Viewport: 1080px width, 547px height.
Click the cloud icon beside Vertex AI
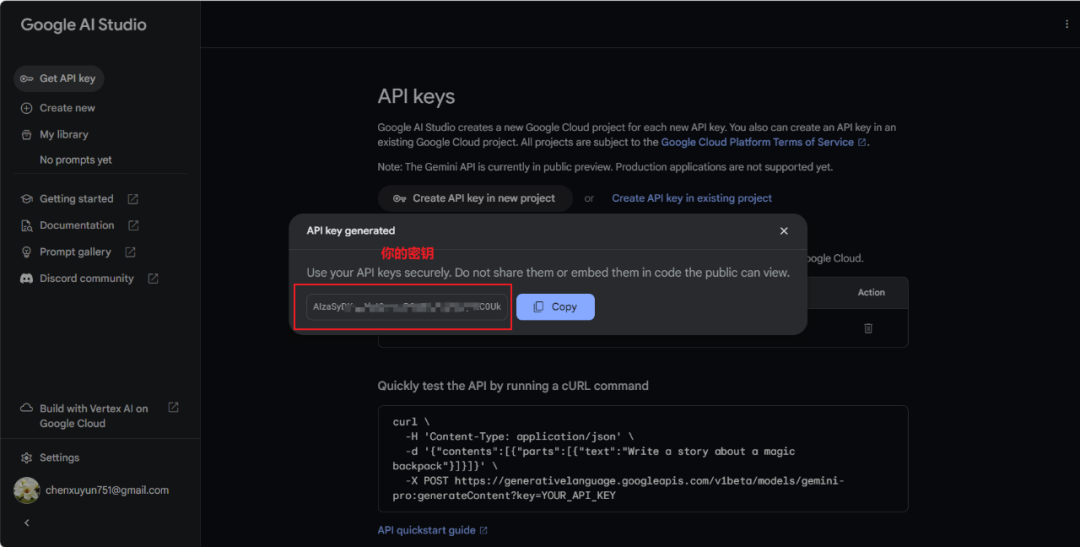tap(26, 408)
